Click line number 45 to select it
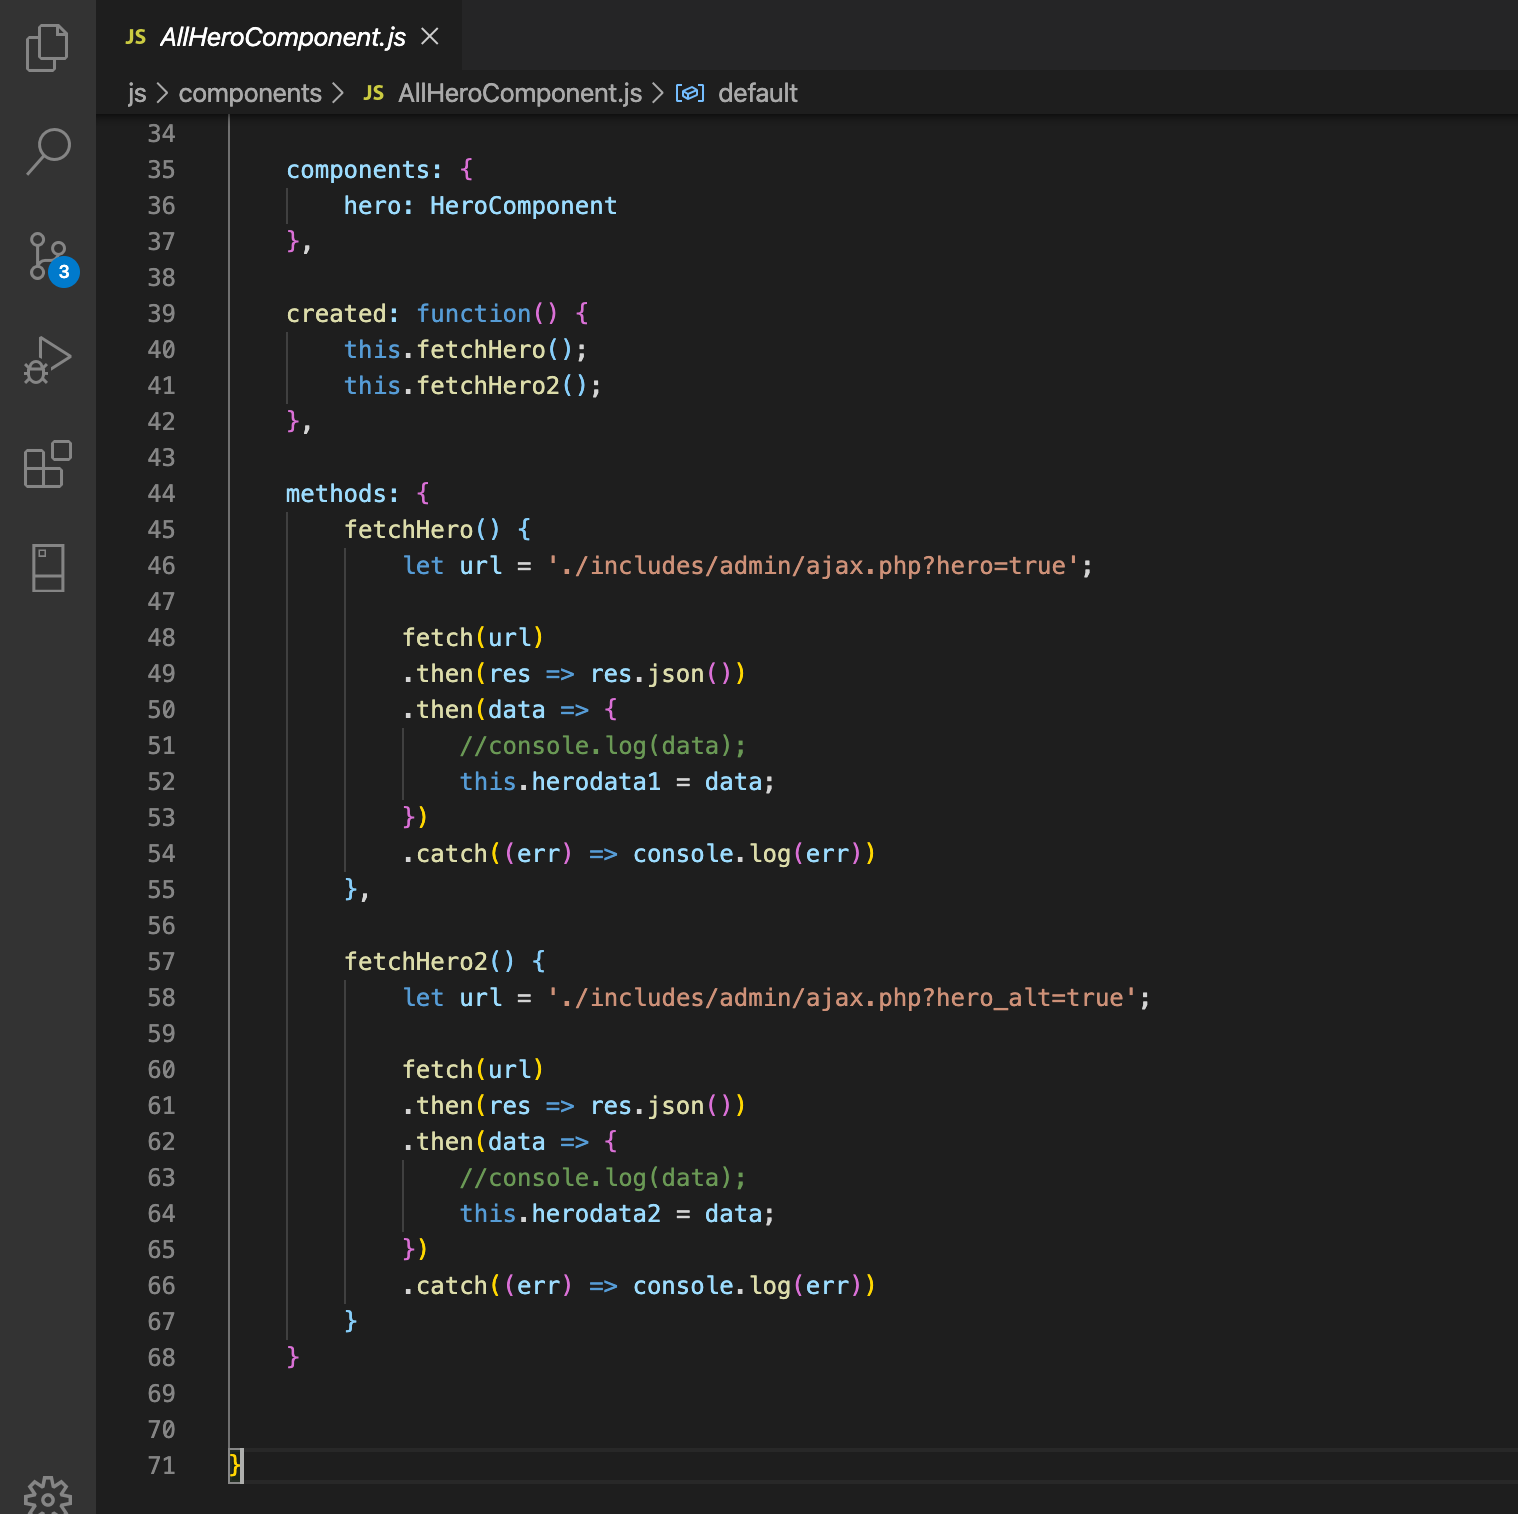The image size is (1518, 1514). pyautogui.click(x=161, y=529)
